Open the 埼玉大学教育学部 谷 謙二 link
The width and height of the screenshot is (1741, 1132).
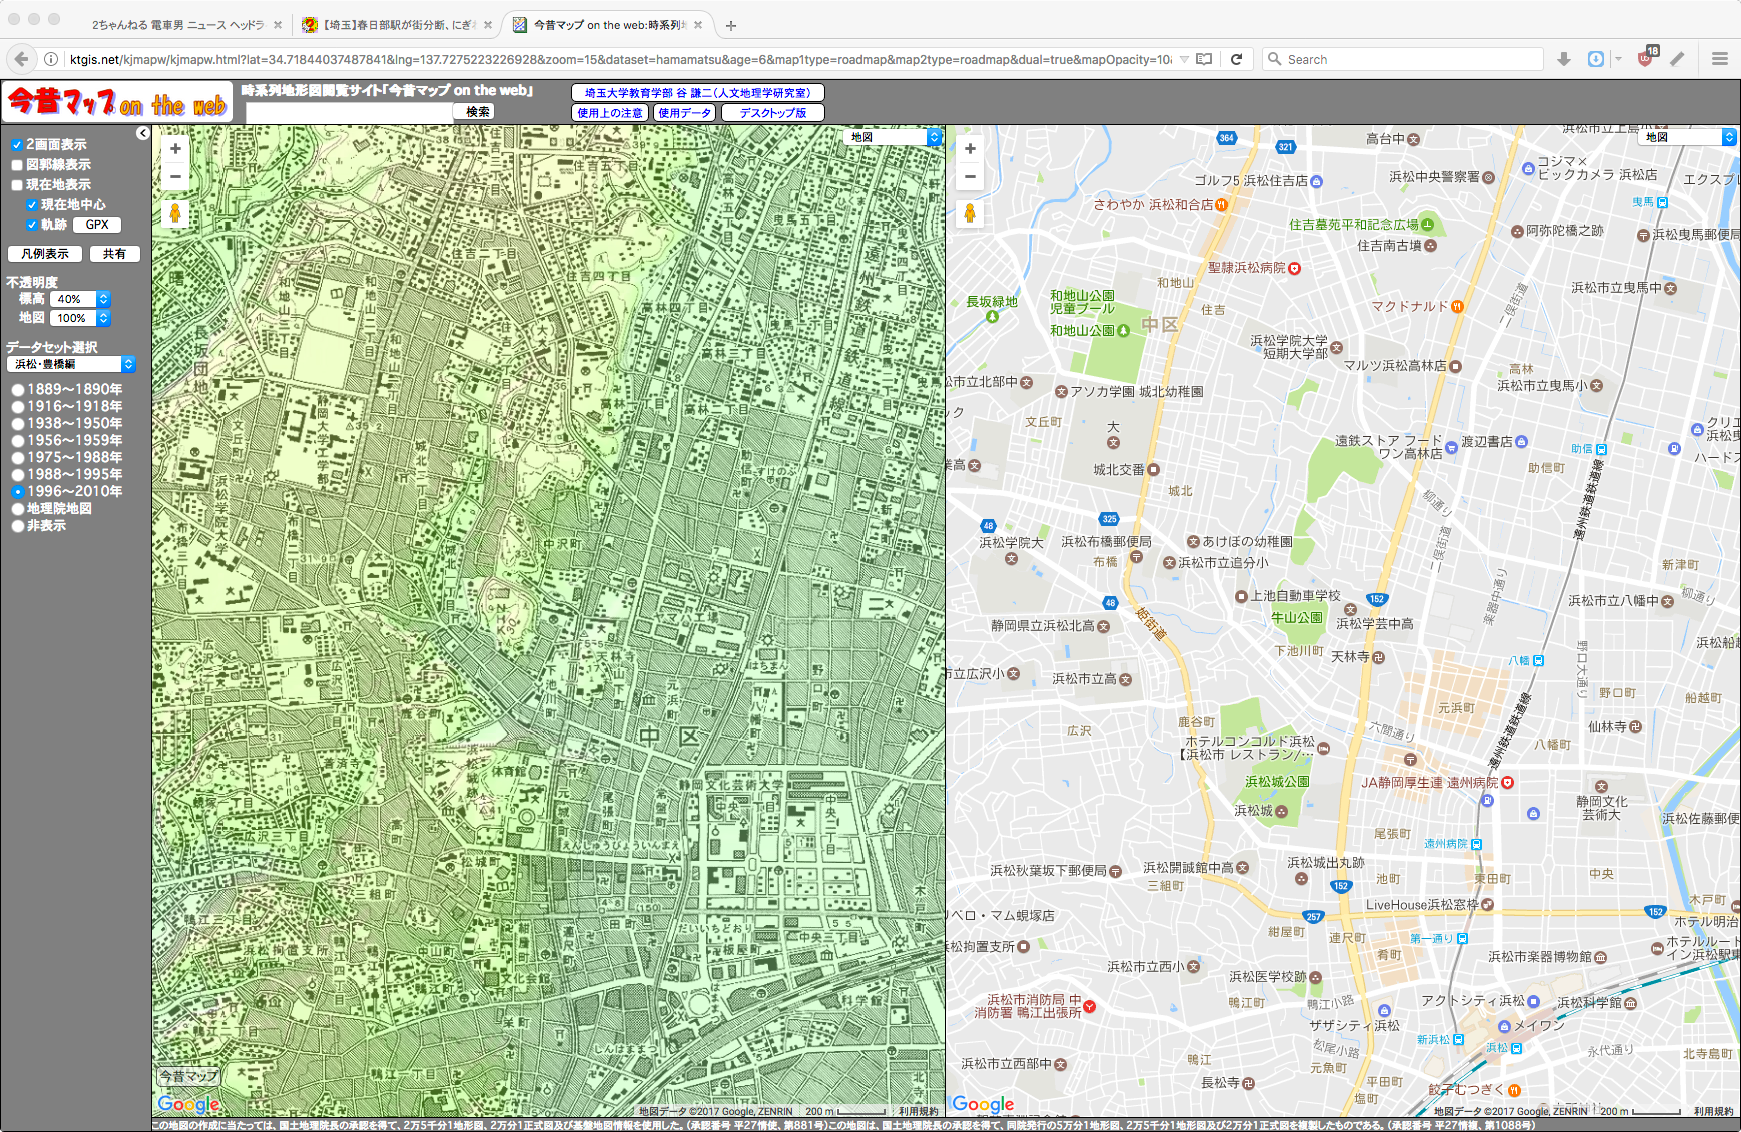[x=698, y=93]
